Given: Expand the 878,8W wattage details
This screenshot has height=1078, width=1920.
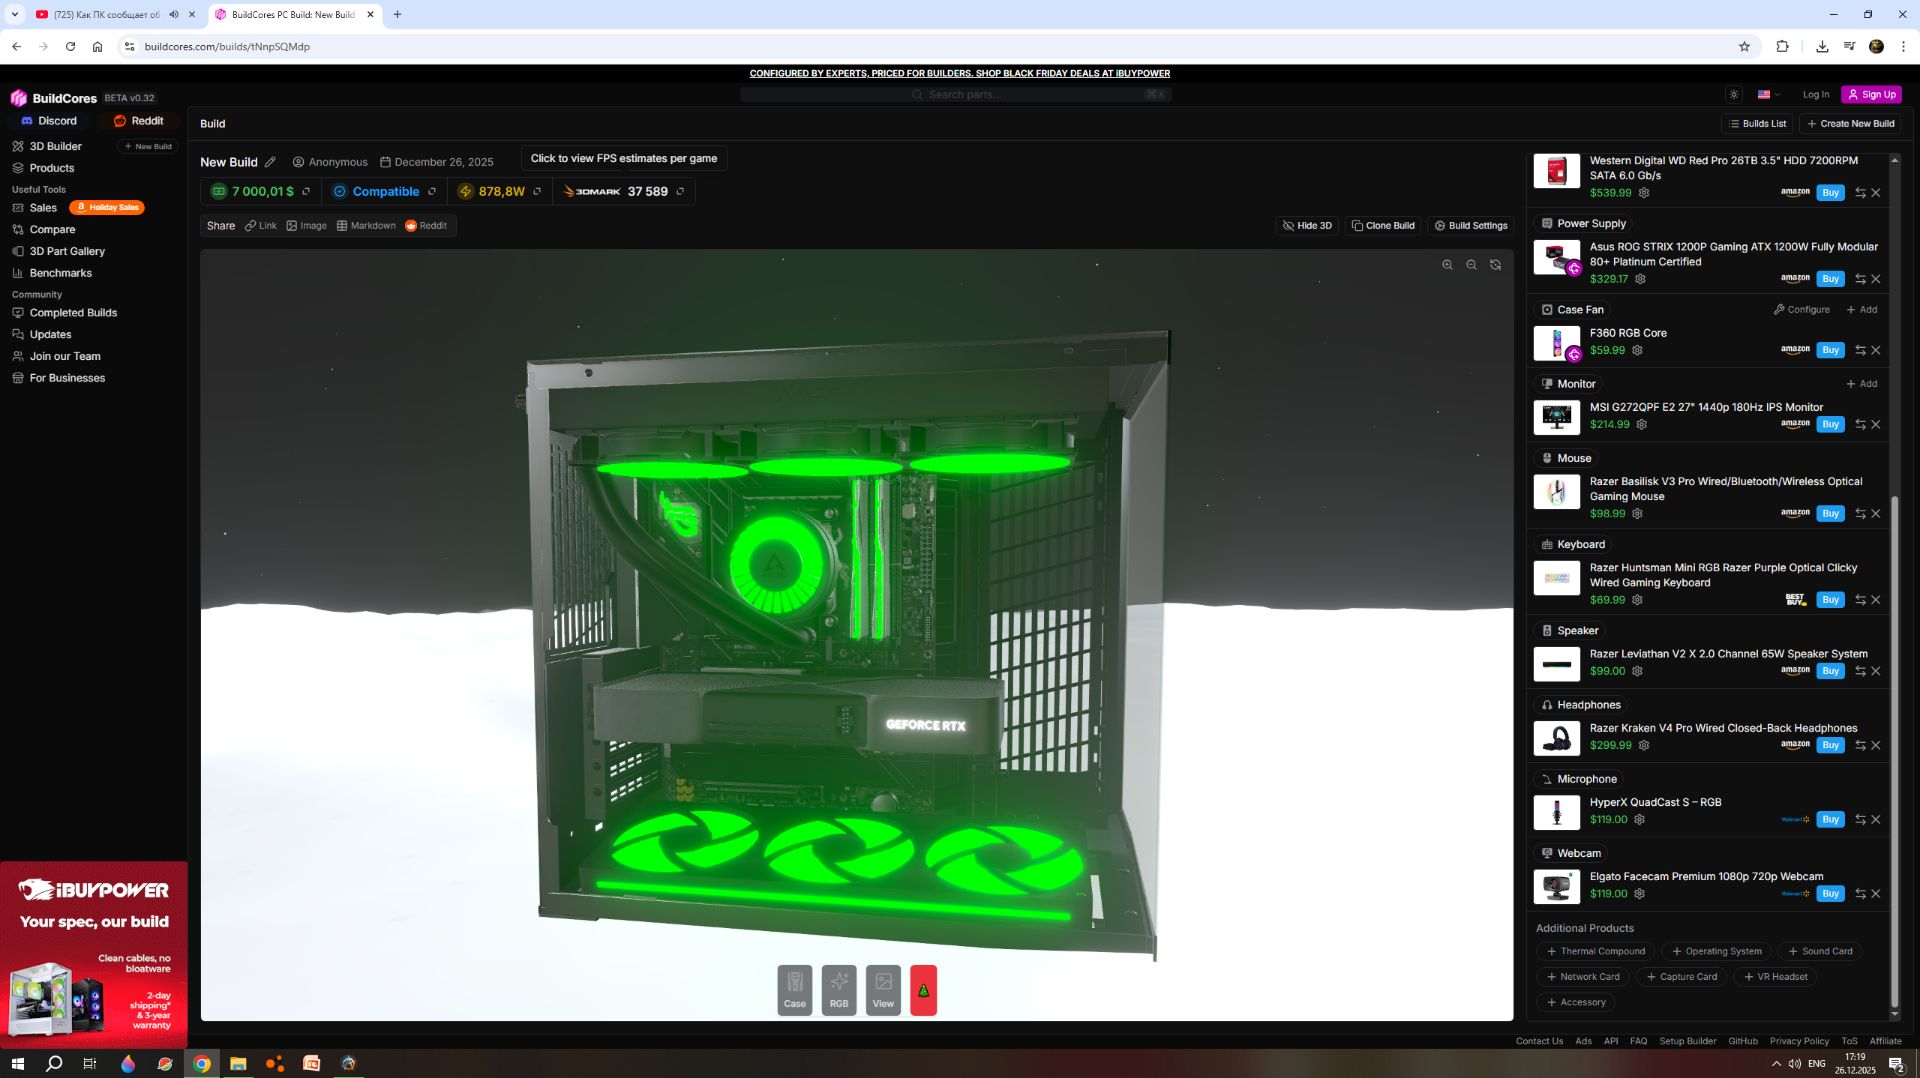Looking at the screenshot, I should (537, 192).
